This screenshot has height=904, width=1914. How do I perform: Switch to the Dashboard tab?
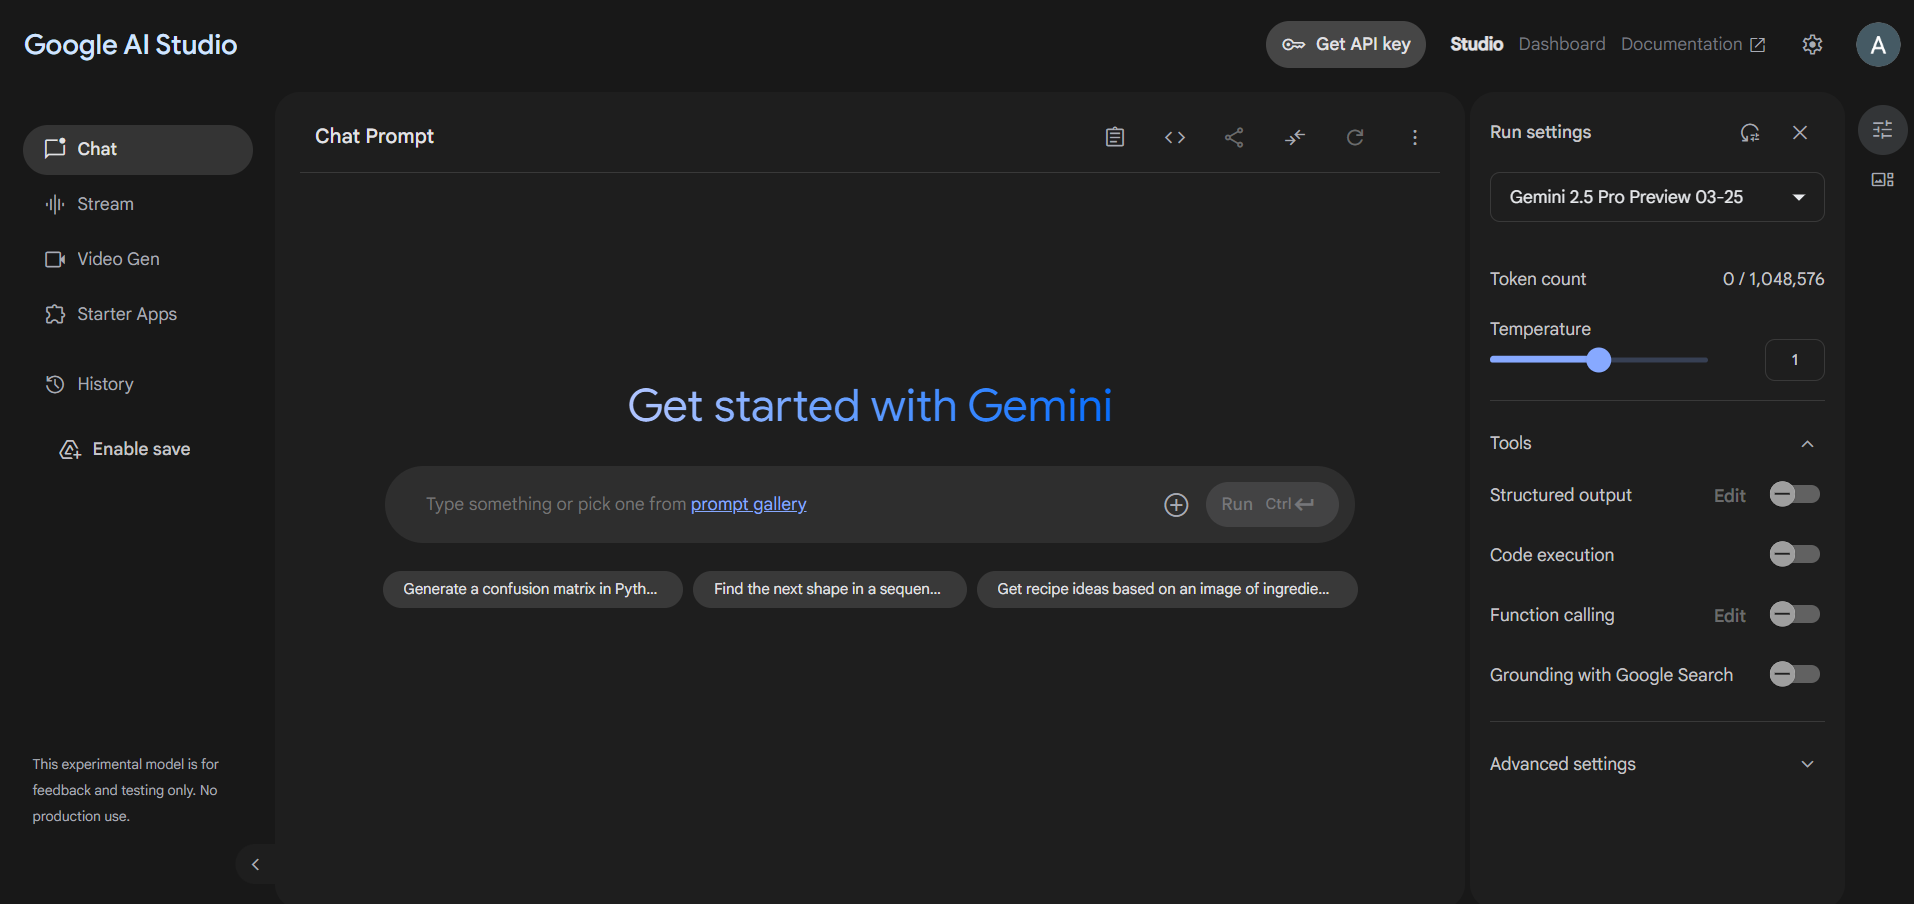1561,44
